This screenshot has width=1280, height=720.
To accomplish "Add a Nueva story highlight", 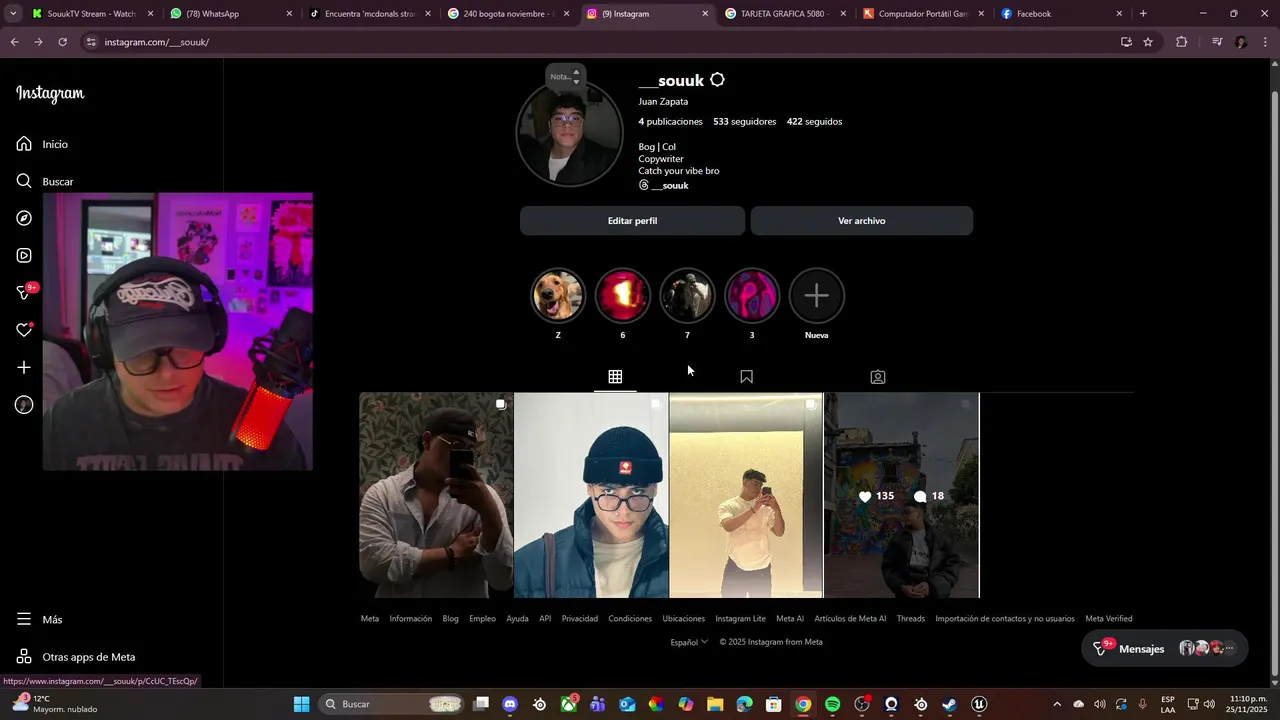I will pyautogui.click(x=817, y=296).
